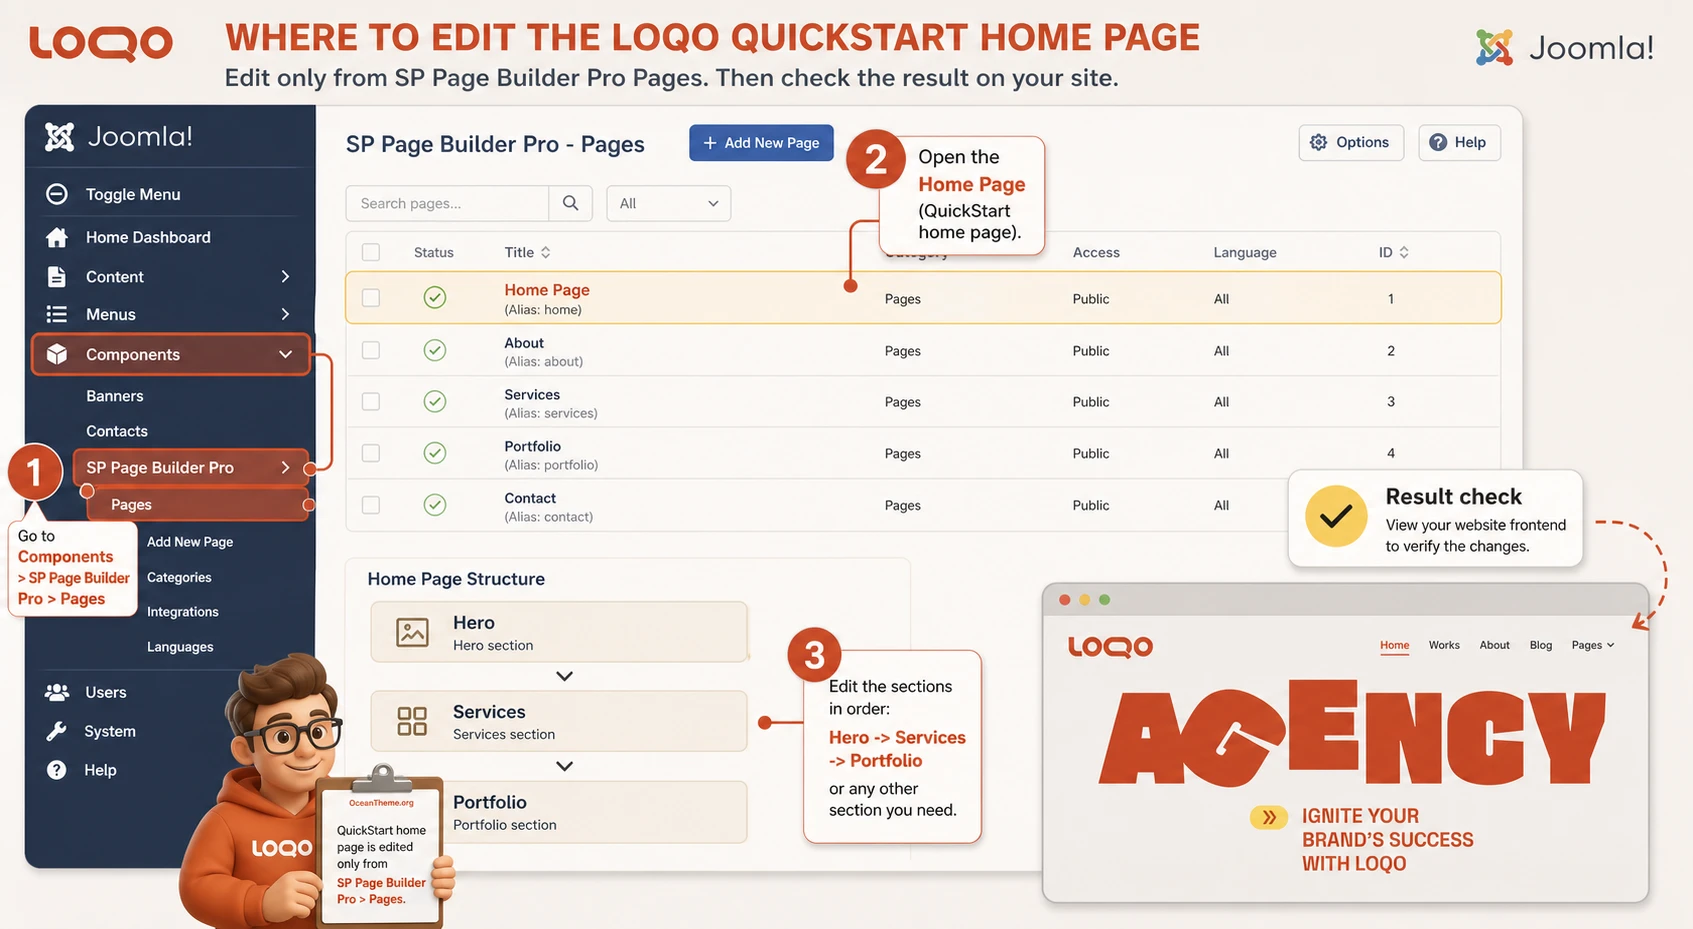
Task: Click the published status icon for Home Page
Action: coord(435,297)
